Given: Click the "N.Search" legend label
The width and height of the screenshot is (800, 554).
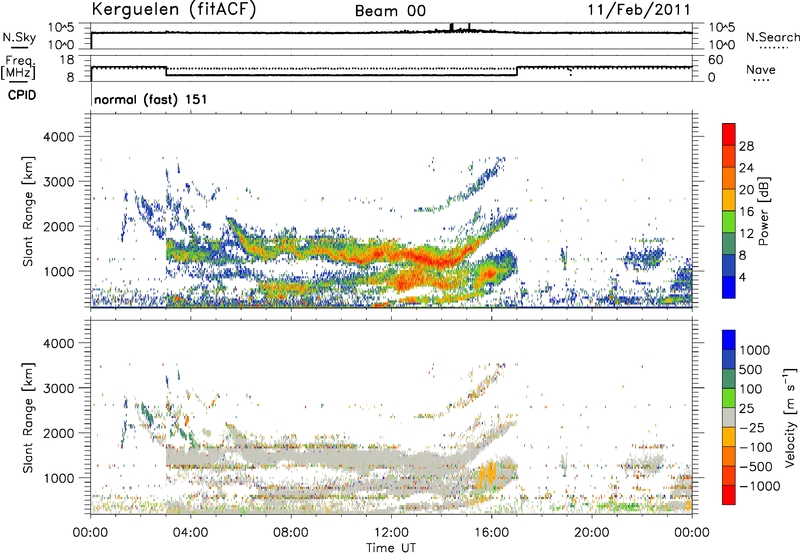Looking at the screenshot, I should tap(772, 37).
